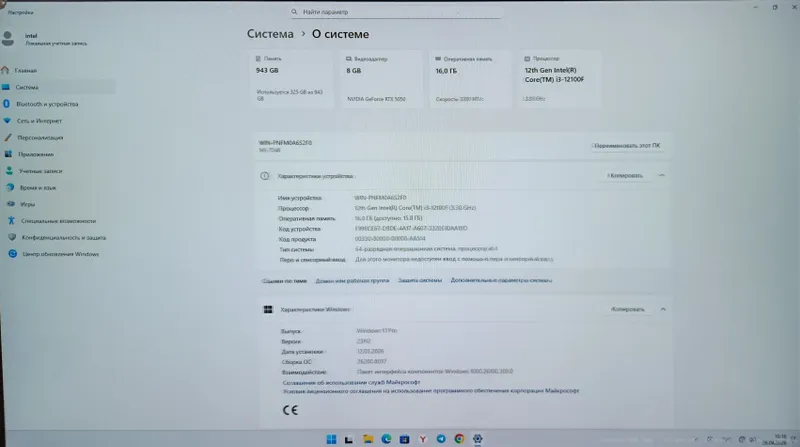Open Защита системы link
Screen dimensions: 800x447
pyautogui.click(x=420, y=280)
